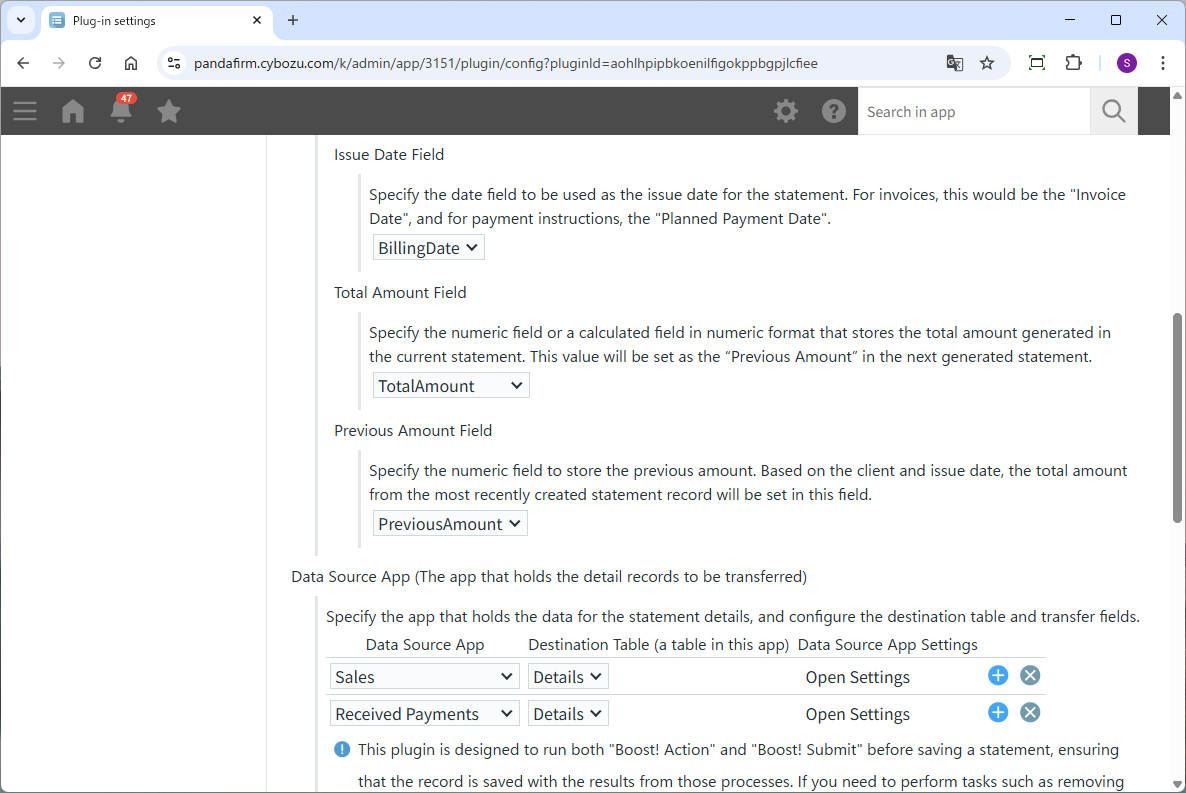The height and width of the screenshot is (793, 1186).
Task: Open the favorites star in app header
Action: click(169, 111)
